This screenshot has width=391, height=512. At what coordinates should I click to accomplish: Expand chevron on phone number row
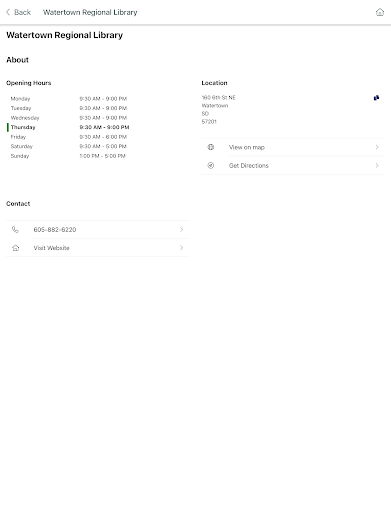(182, 229)
